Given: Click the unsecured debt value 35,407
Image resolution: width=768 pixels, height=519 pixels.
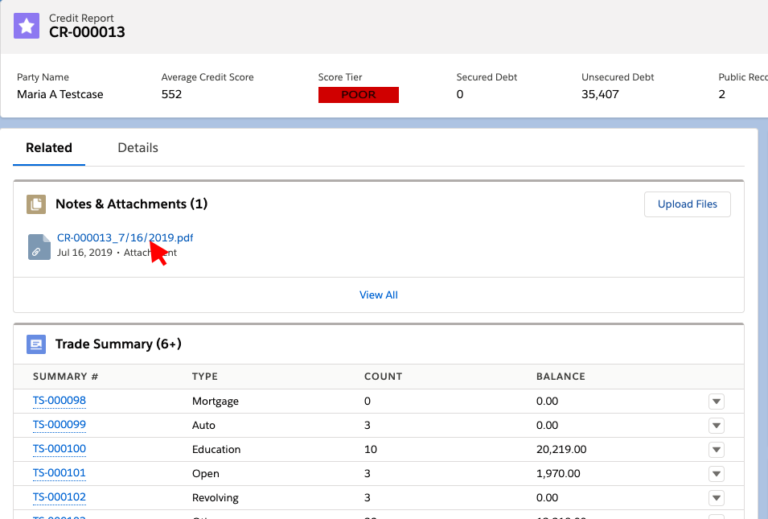Looking at the screenshot, I should tap(600, 94).
